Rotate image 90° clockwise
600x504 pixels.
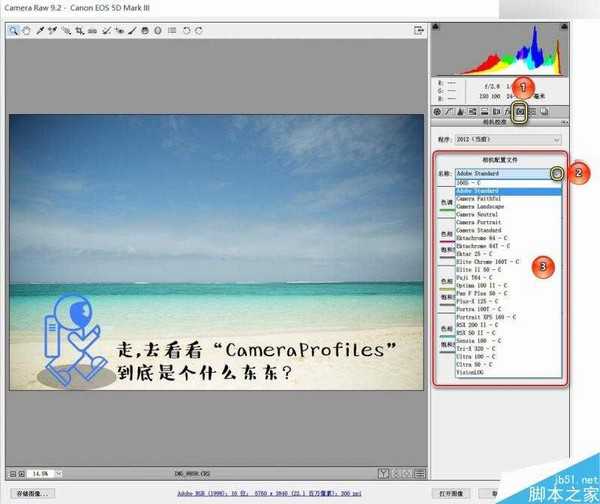(x=199, y=31)
